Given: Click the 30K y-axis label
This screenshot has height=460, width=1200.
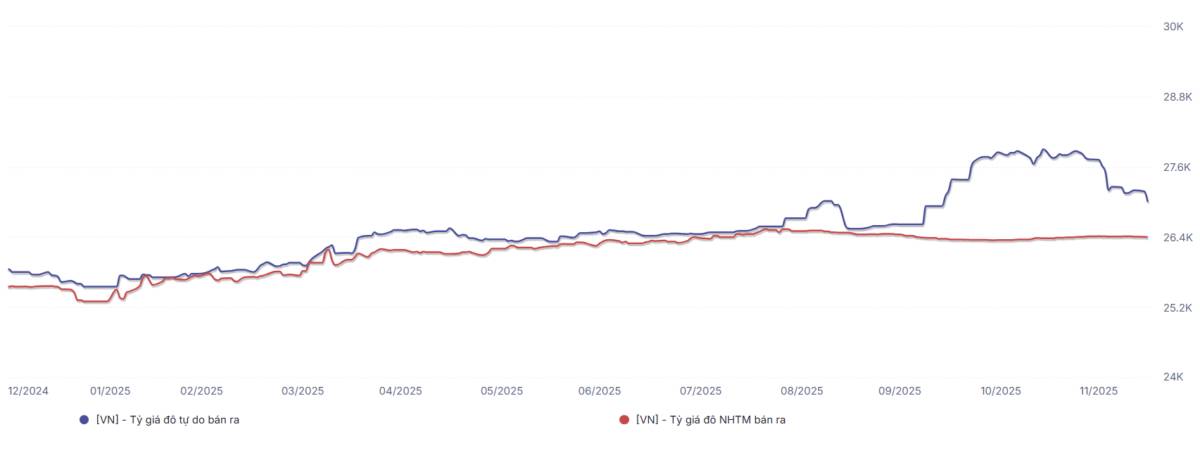Looking at the screenshot, I should click(1173, 27).
